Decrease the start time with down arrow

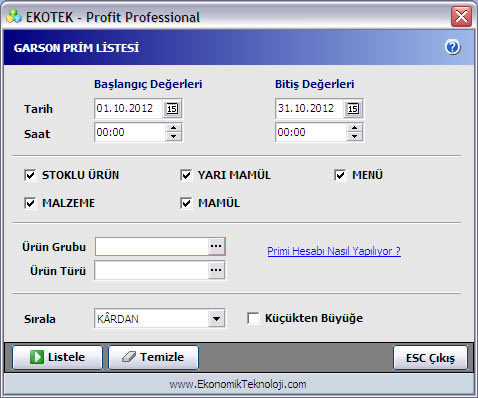(173, 136)
